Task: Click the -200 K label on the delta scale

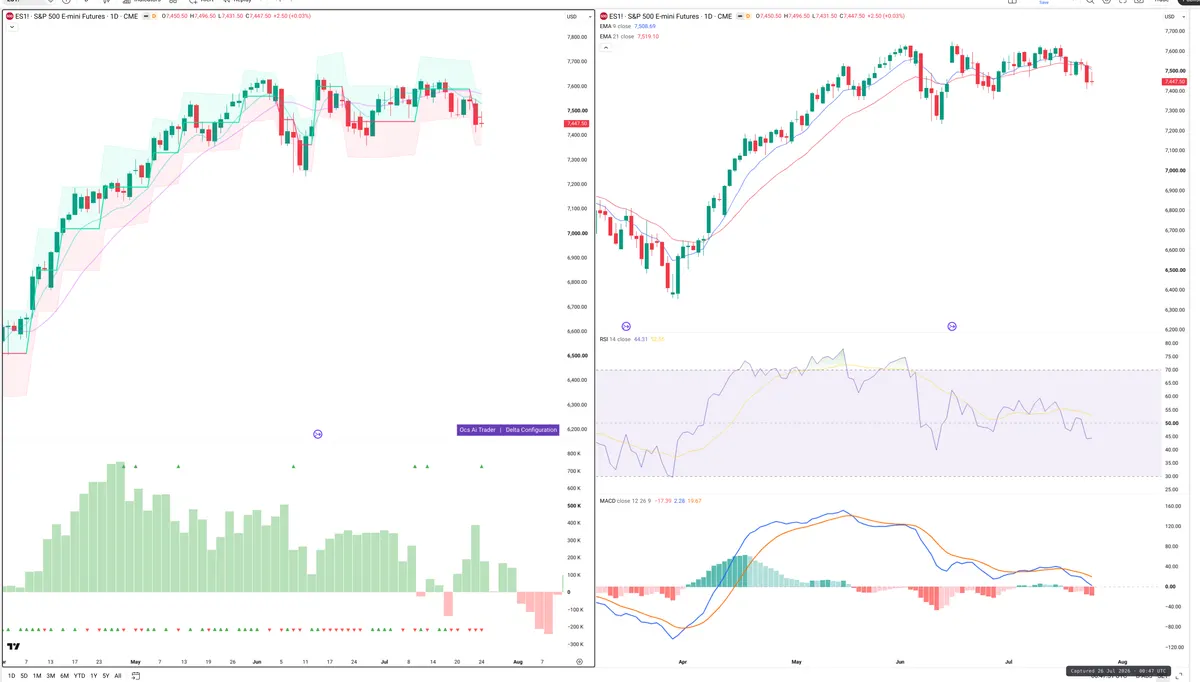Action: click(x=575, y=627)
